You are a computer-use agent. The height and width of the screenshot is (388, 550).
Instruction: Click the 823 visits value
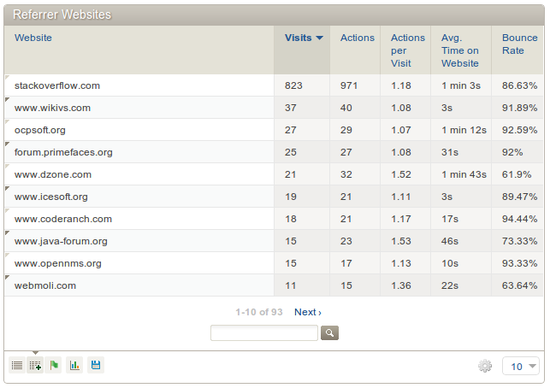point(294,86)
